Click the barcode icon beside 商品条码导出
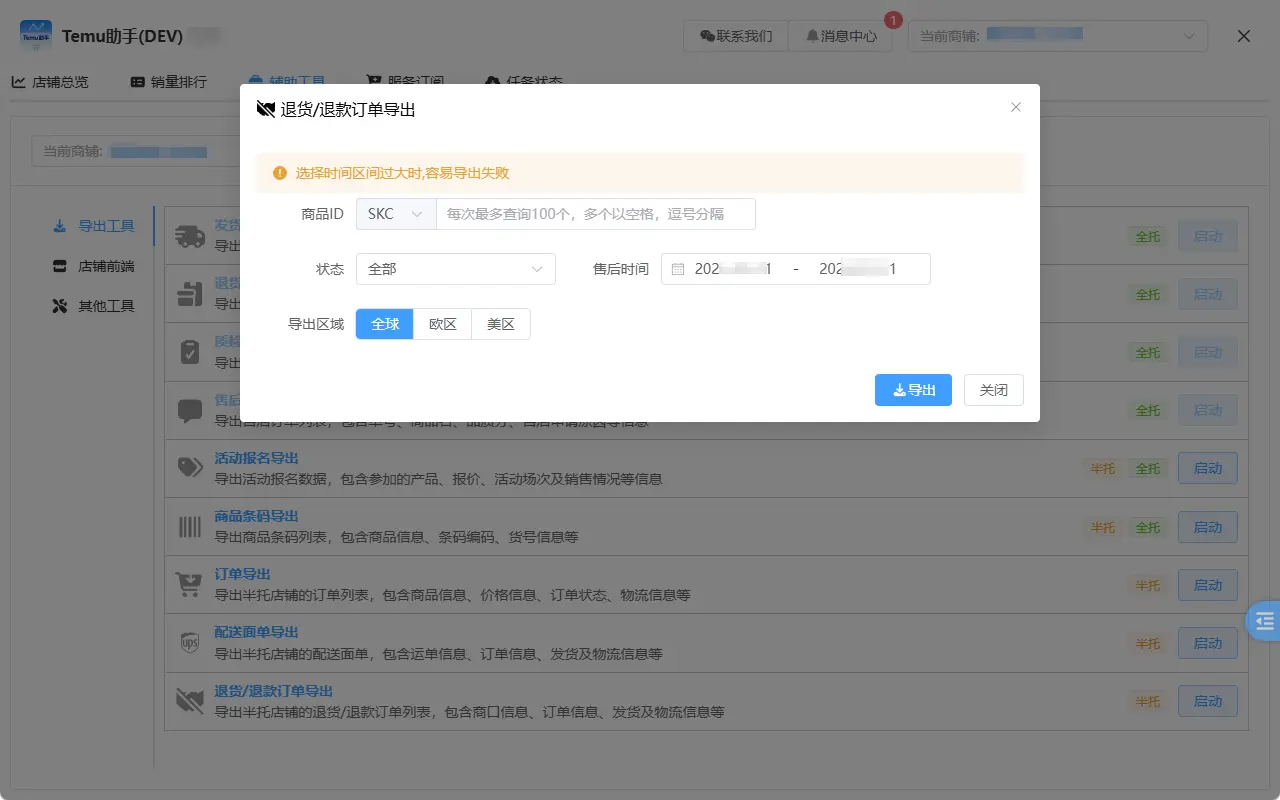The image size is (1280, 800). point(190,526)
